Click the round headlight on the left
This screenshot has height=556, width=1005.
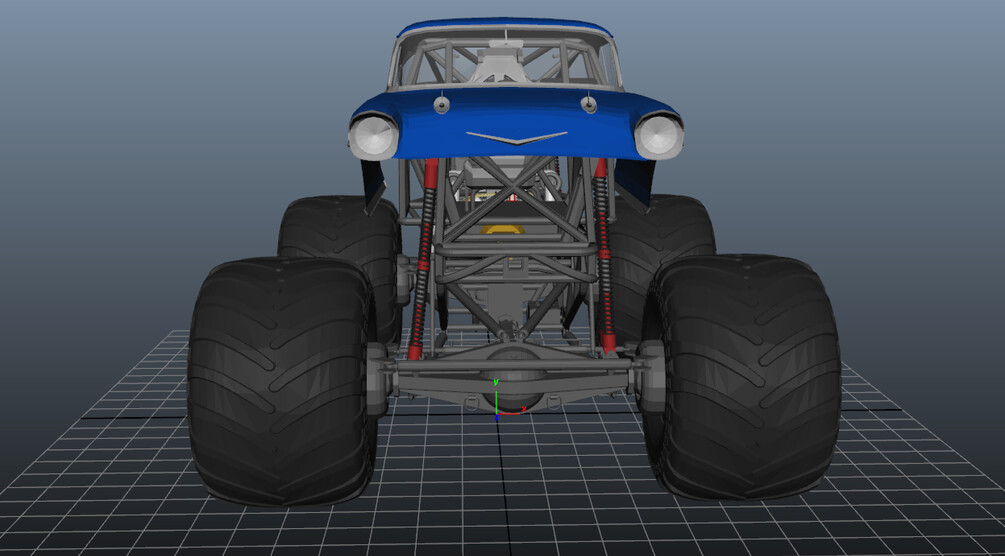(x=374, y=137)
